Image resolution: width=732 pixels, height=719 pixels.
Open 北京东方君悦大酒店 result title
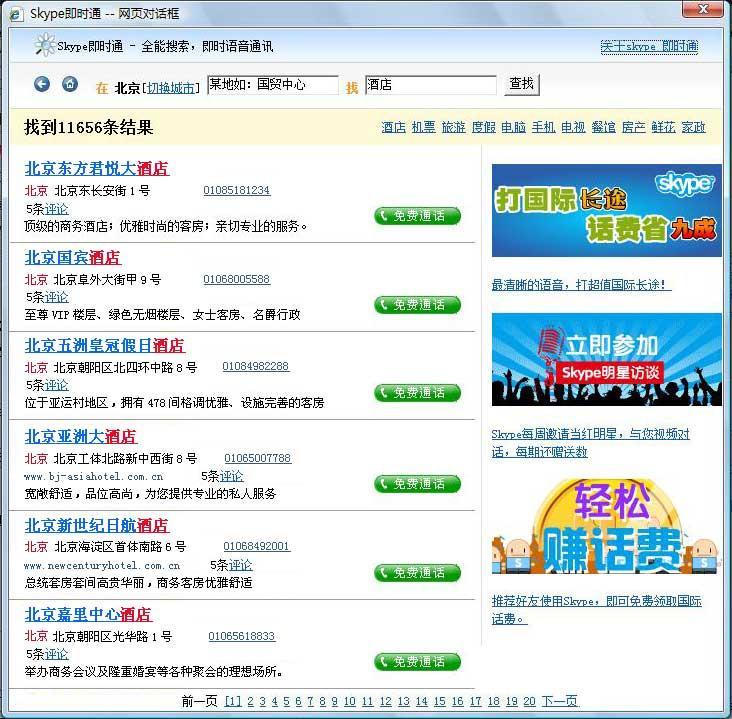97,169
